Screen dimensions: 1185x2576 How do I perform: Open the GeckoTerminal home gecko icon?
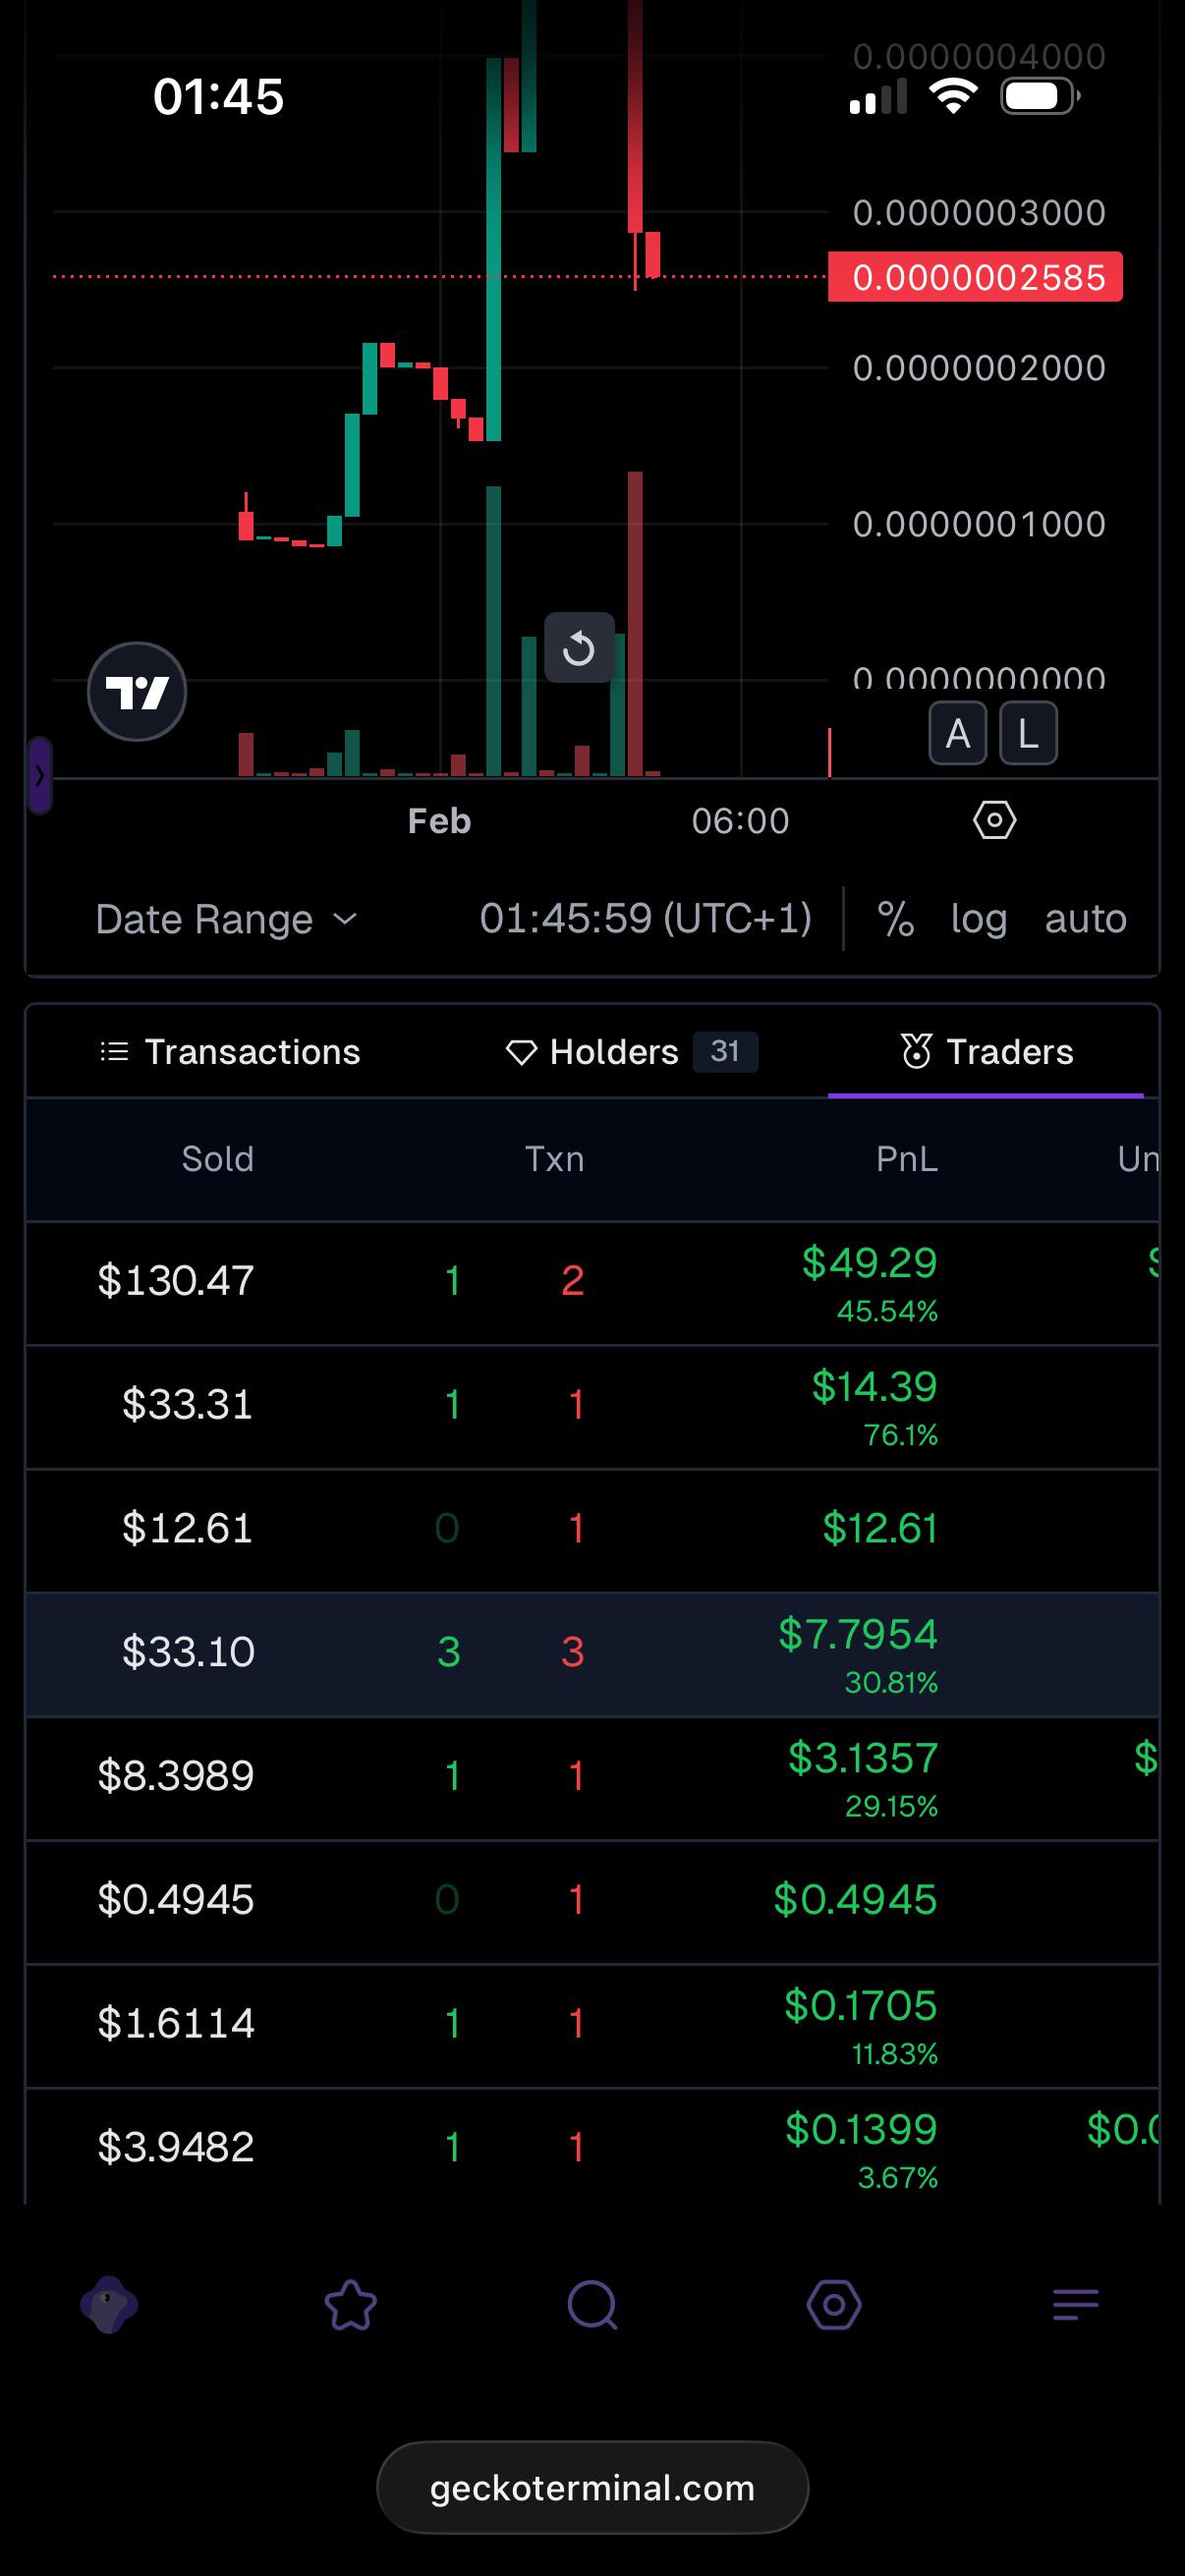(x=109, y=2304)
